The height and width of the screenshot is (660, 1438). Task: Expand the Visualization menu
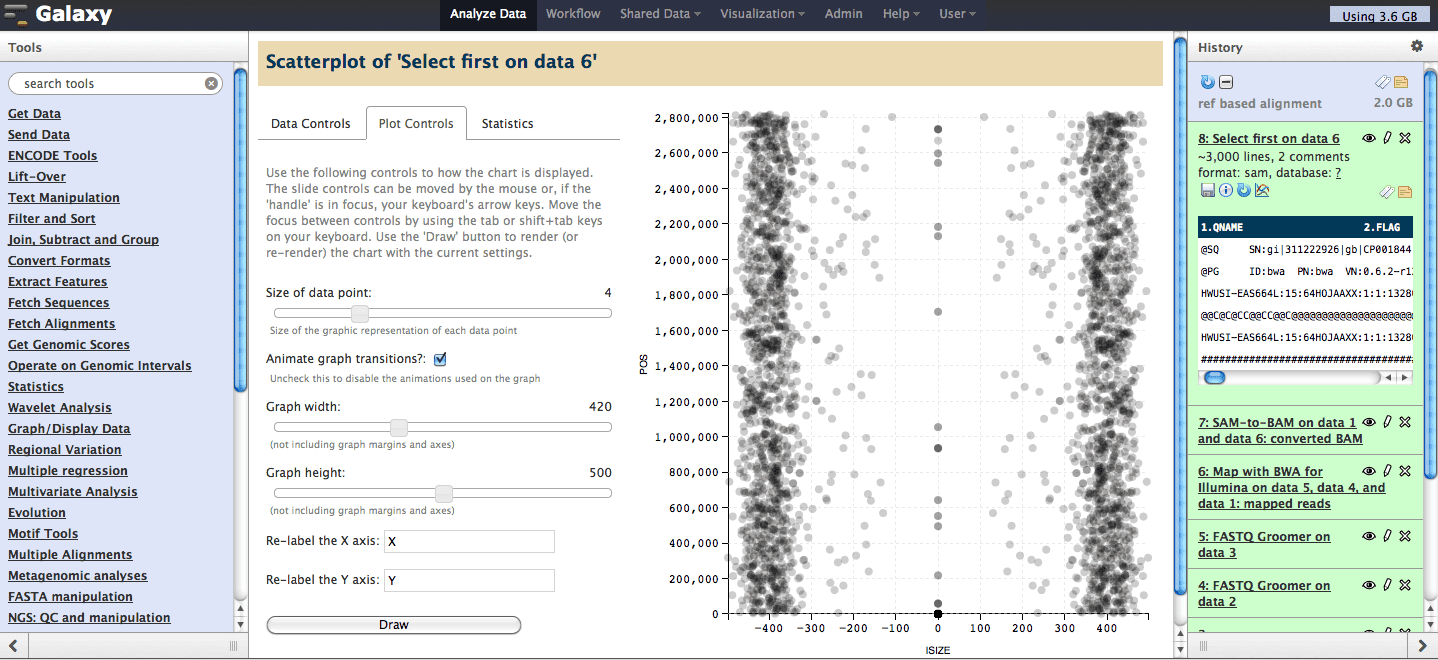pyautogui.click(x=761, y=14)
